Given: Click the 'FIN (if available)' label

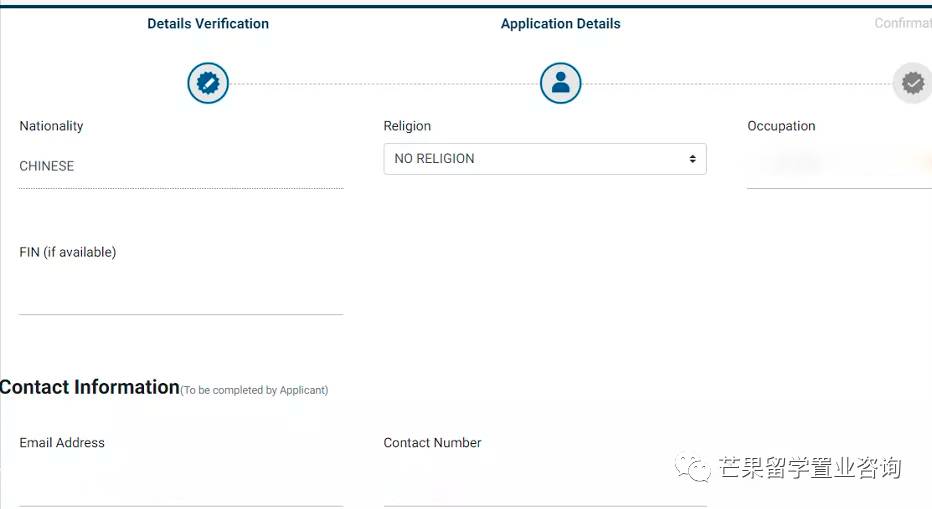Looking at the screenshot, I should click(x=68, y=252).
